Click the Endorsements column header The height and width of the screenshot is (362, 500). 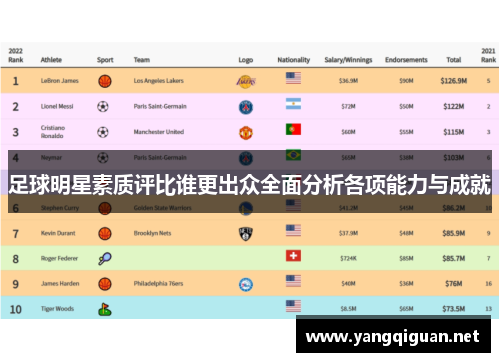point(406,60)
